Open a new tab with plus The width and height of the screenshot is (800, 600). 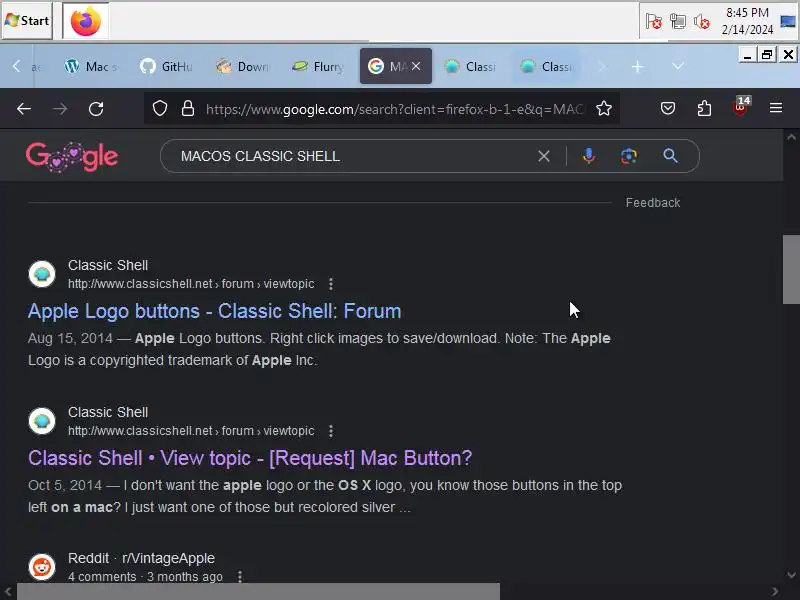pyautogui.click(x=637, y=66)
